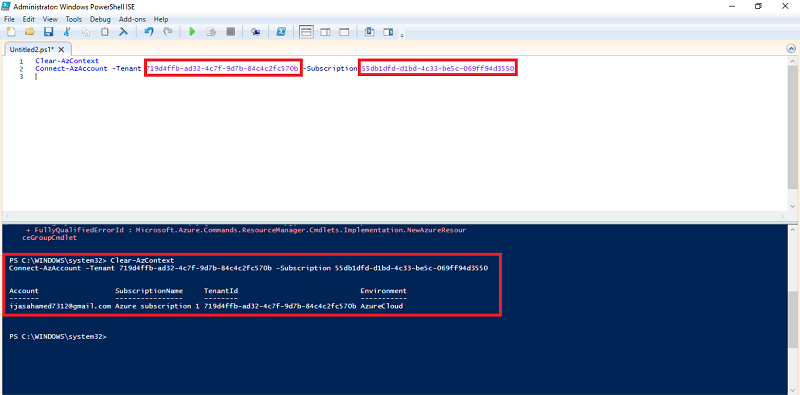Click the Stop Operation square icon
This screenshot has width=800, height=395.
pos(231,32)
